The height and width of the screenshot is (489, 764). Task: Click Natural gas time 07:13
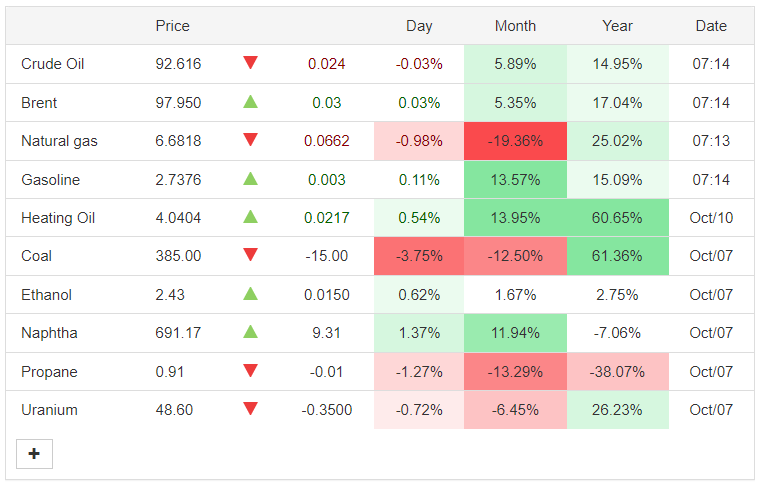pos(711,141)
